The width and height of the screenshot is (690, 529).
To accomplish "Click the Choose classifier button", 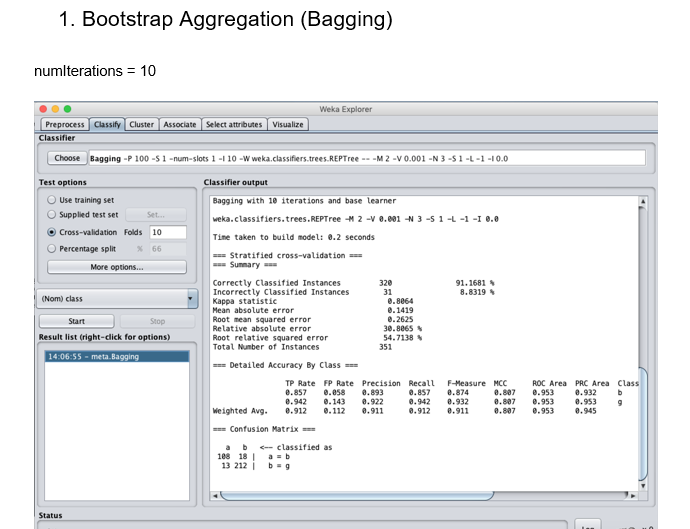I will pyautogui.click(x=67, y=158).
